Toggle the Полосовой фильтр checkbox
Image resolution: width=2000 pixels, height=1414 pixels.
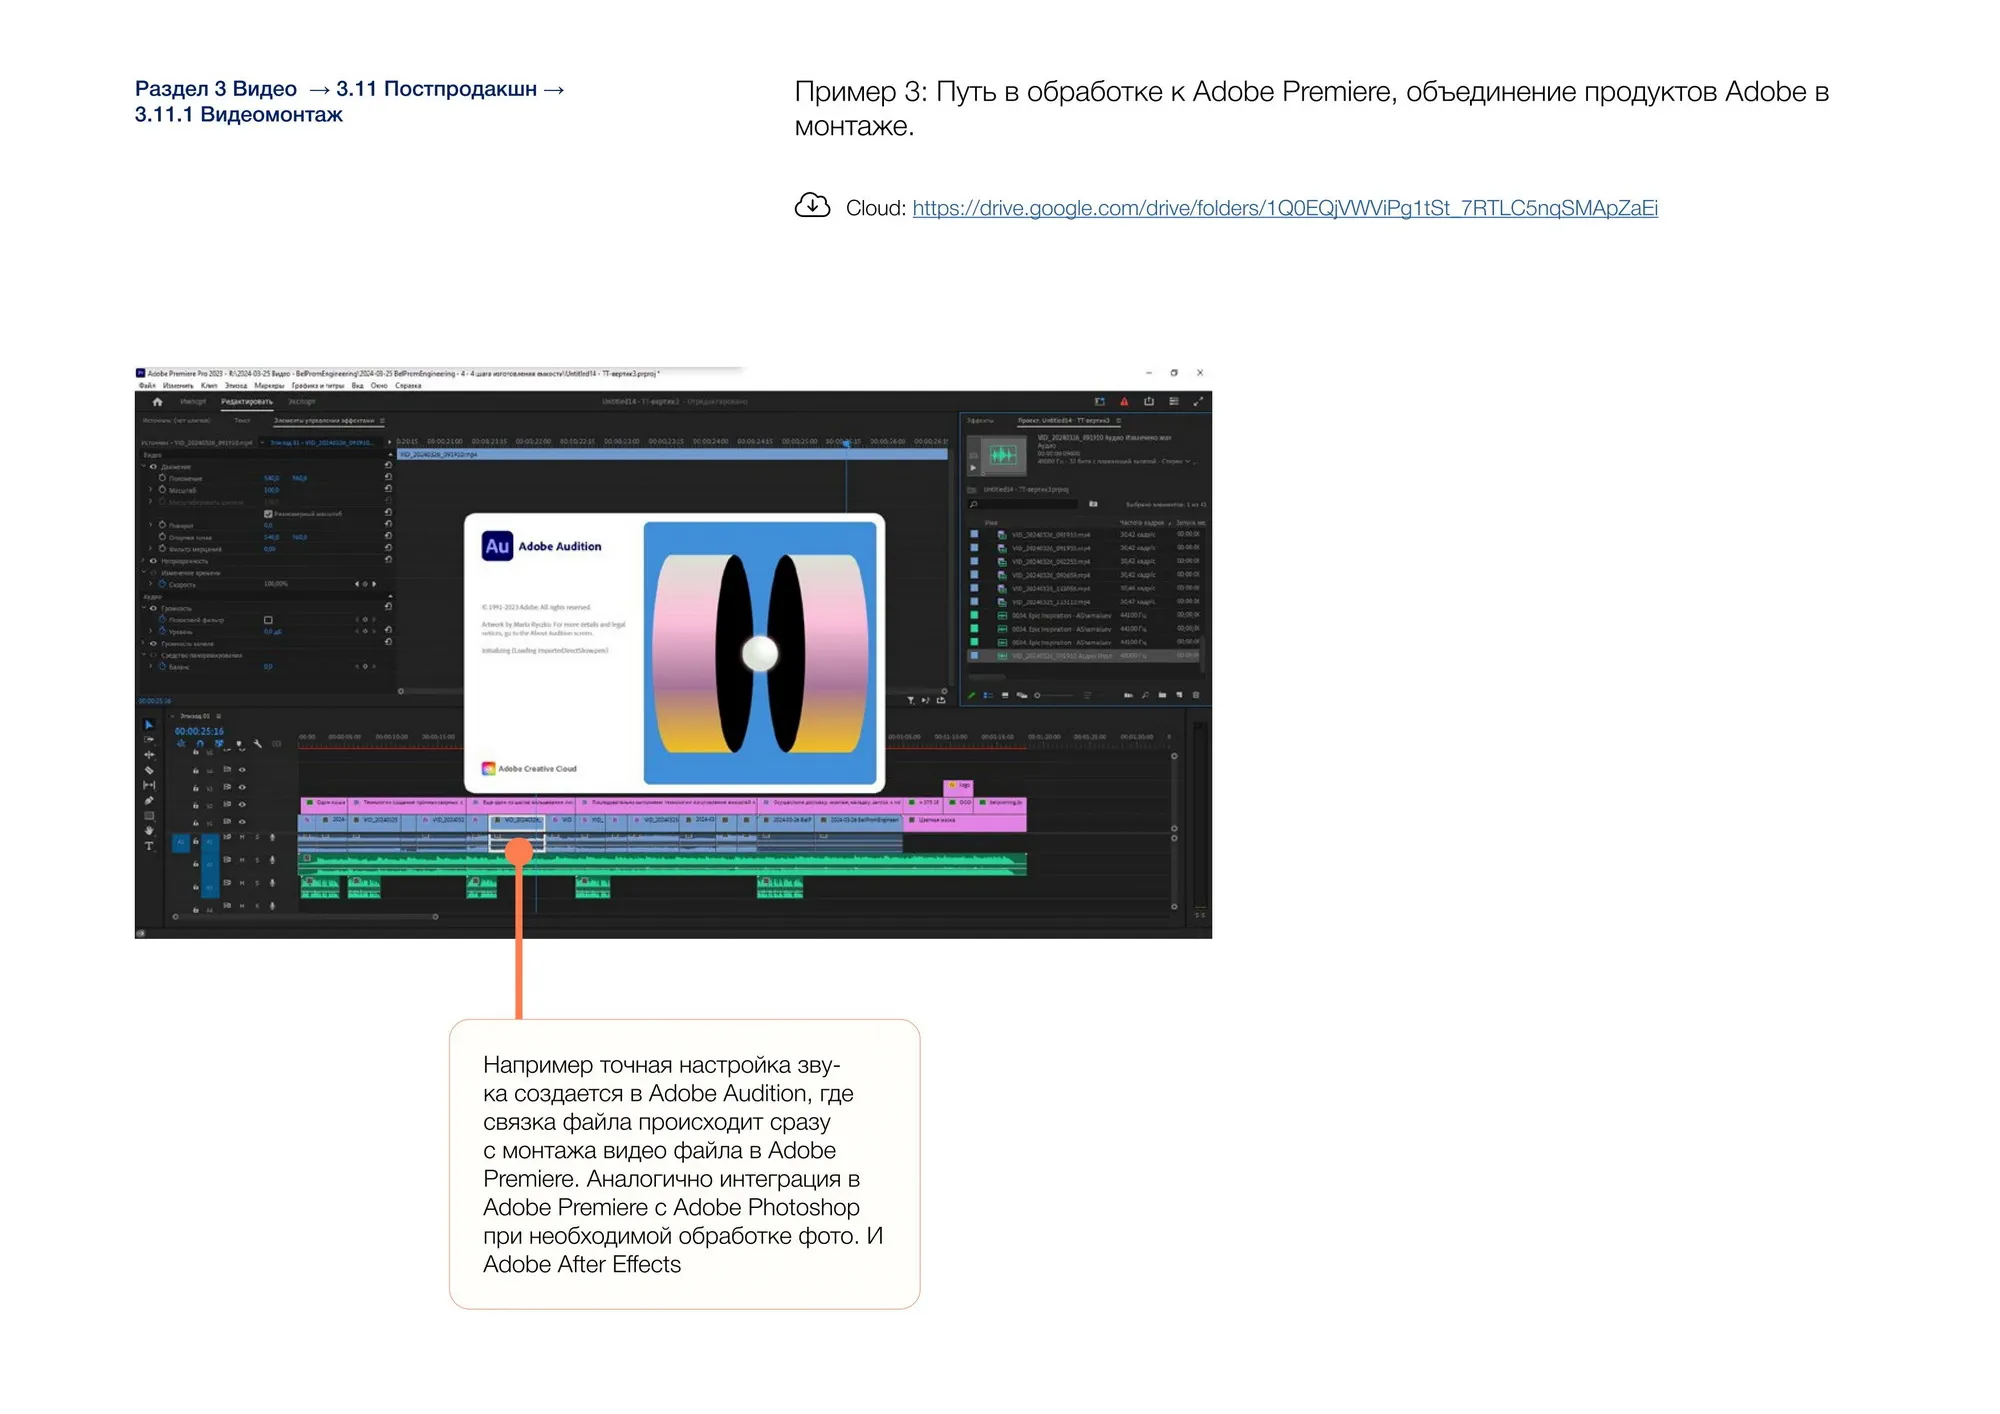[268, 620]
